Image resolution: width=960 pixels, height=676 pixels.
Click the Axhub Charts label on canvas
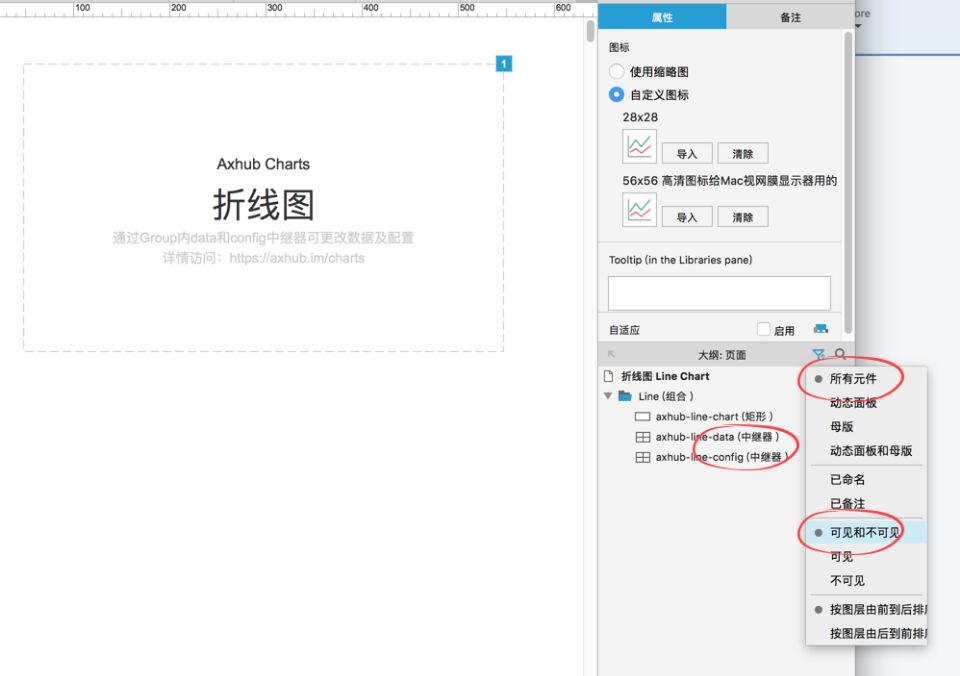tap(263, 164)
